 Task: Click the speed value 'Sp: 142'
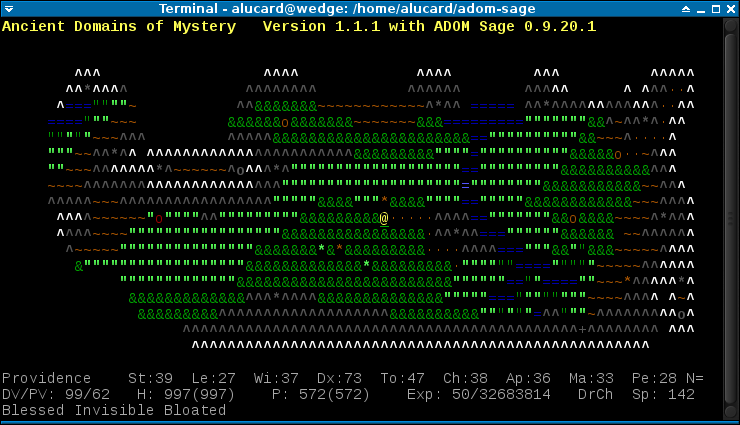[x=663, y=394]
